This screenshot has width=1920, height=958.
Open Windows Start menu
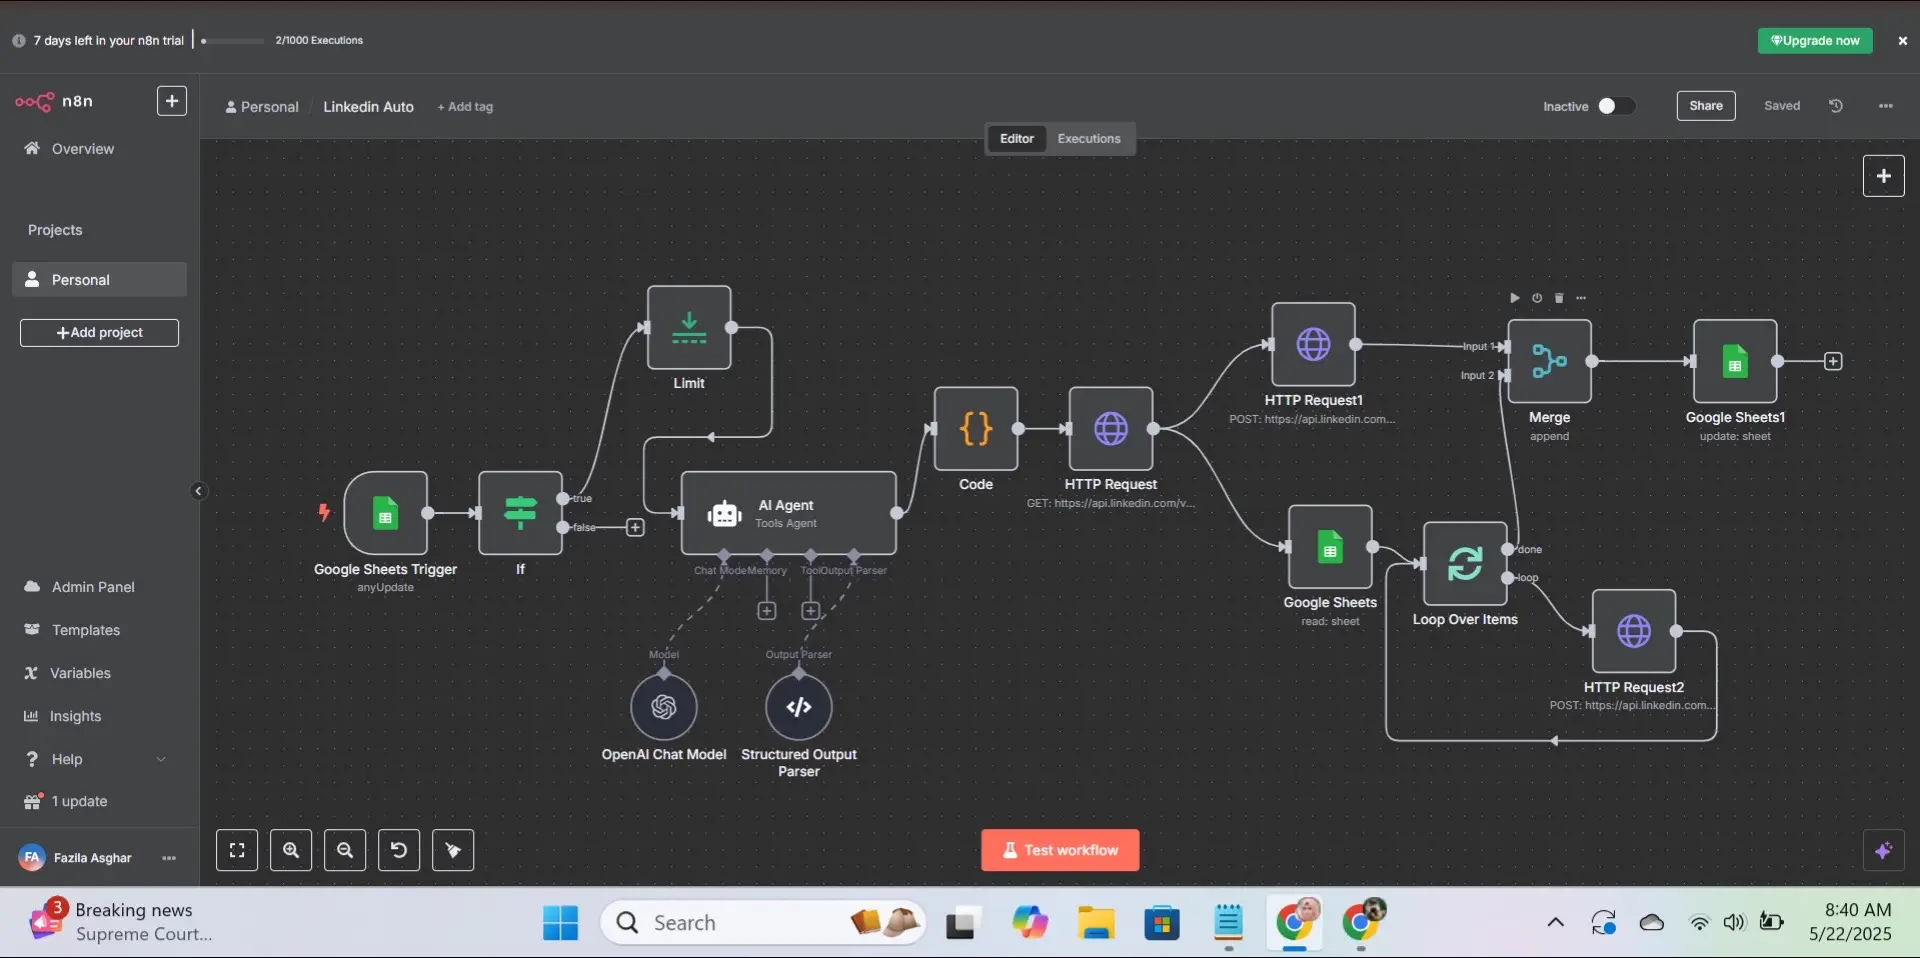[x=560, y=923]
